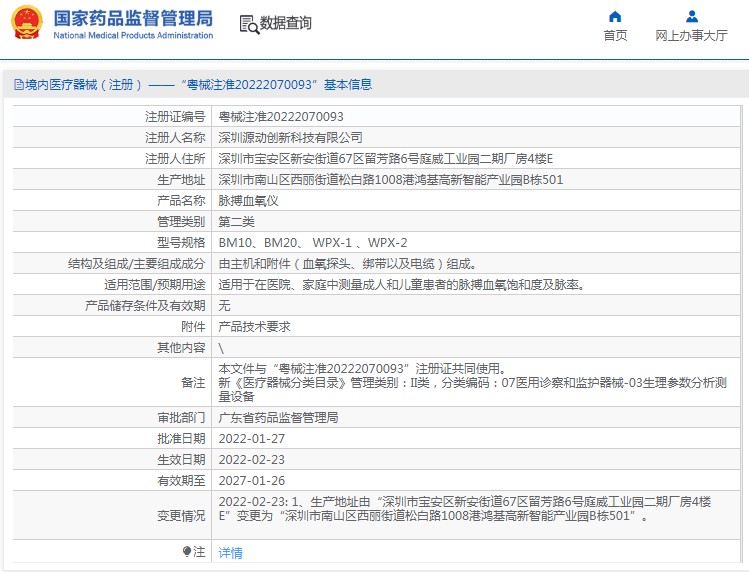Click the national emblem logo
749x572 pixels.
coord(27,23)
